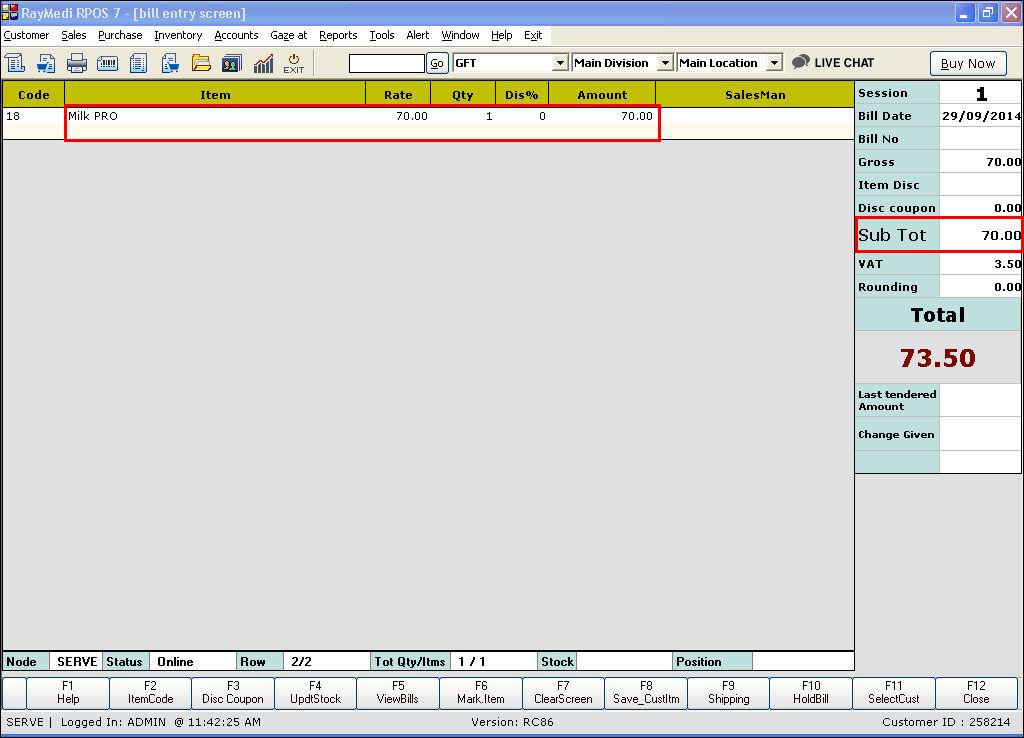1024x738 pixels.
Task: Click the yellow open folder icon
Action: [201, 63]
